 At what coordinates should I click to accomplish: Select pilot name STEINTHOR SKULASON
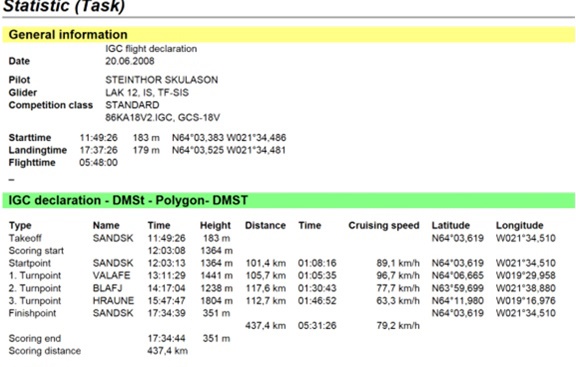[162, 80]
